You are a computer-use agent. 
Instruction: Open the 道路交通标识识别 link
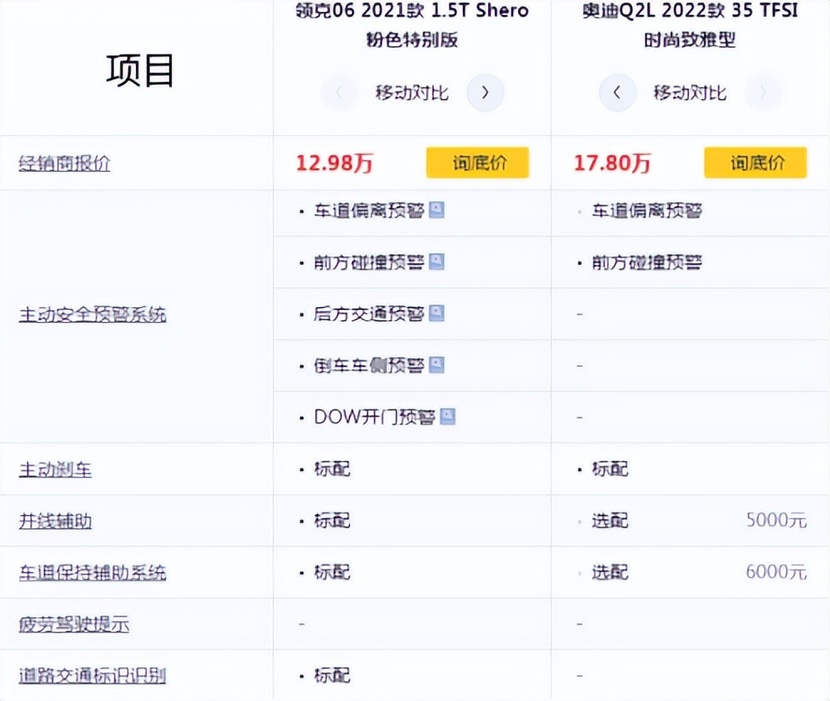tap(93, 676)
